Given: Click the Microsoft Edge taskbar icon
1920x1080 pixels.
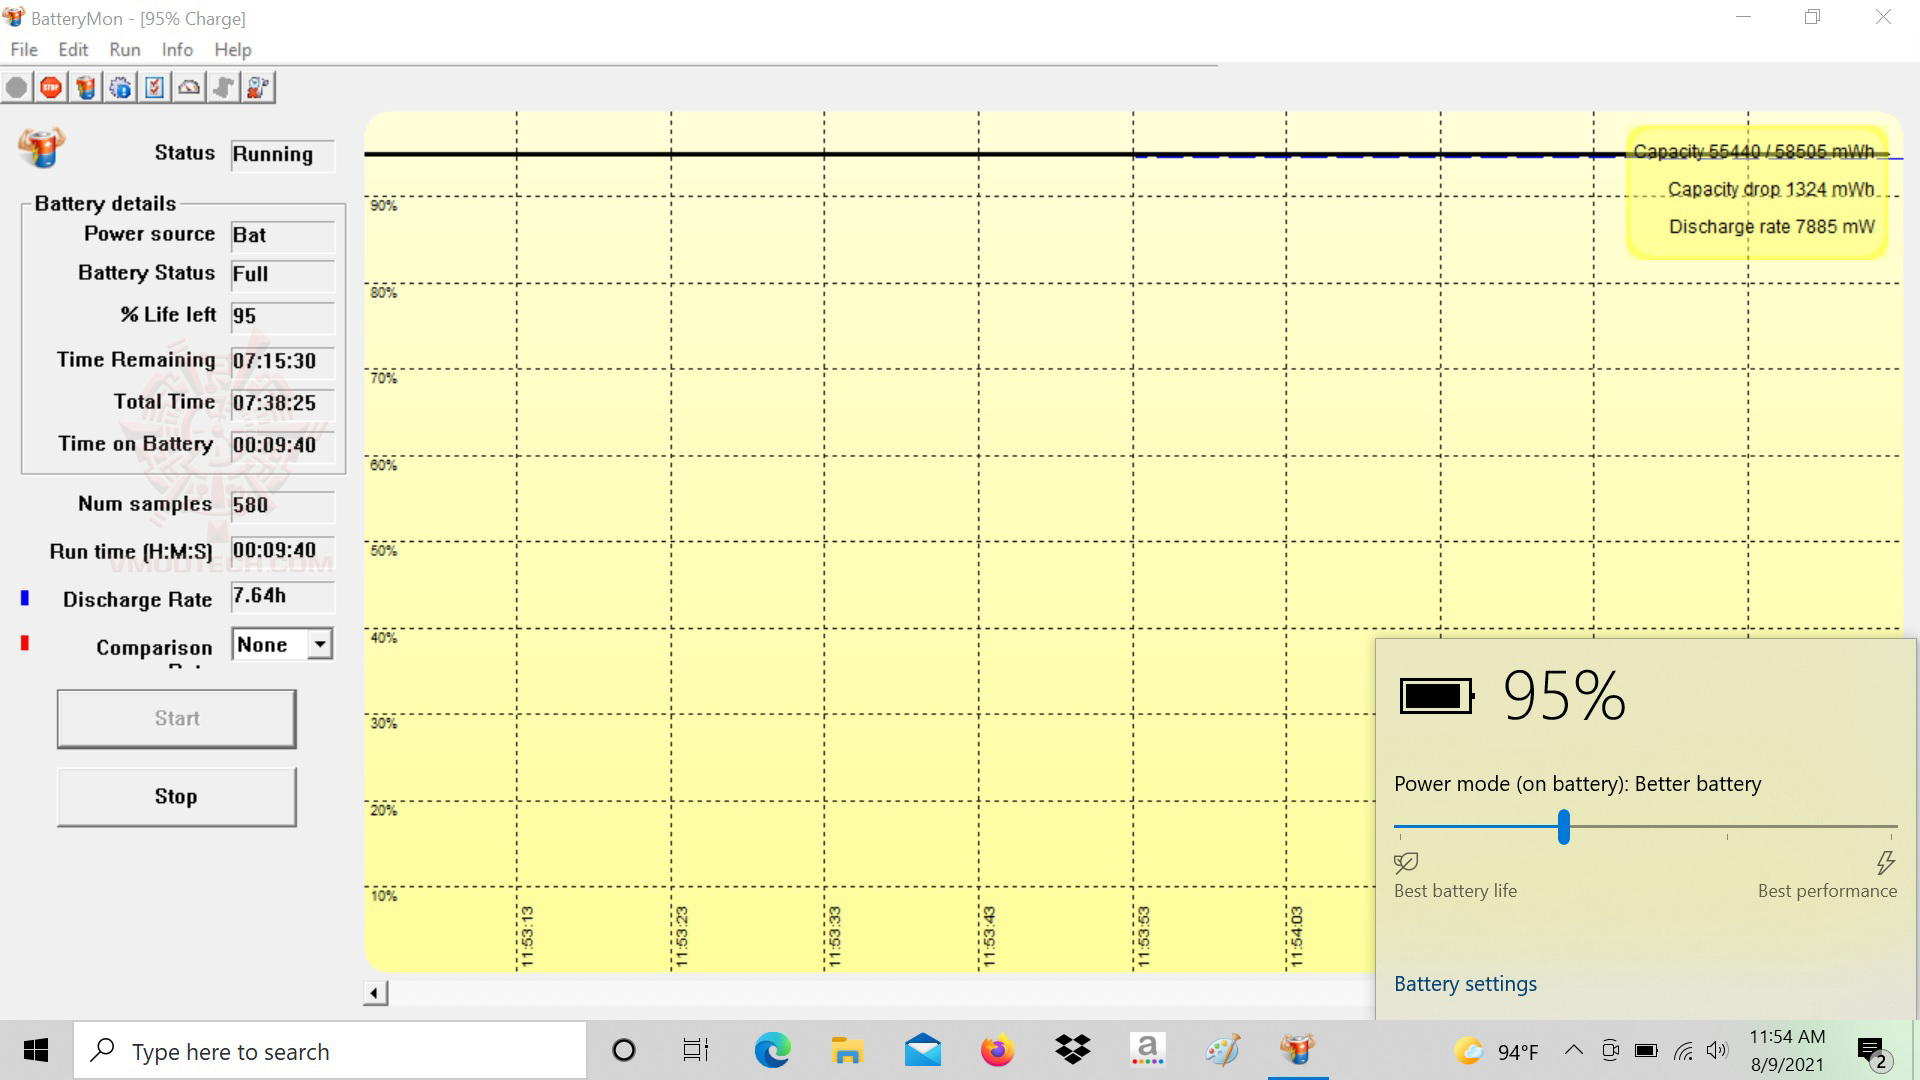Looking at the screenshot, I should tap(772, 1050).
